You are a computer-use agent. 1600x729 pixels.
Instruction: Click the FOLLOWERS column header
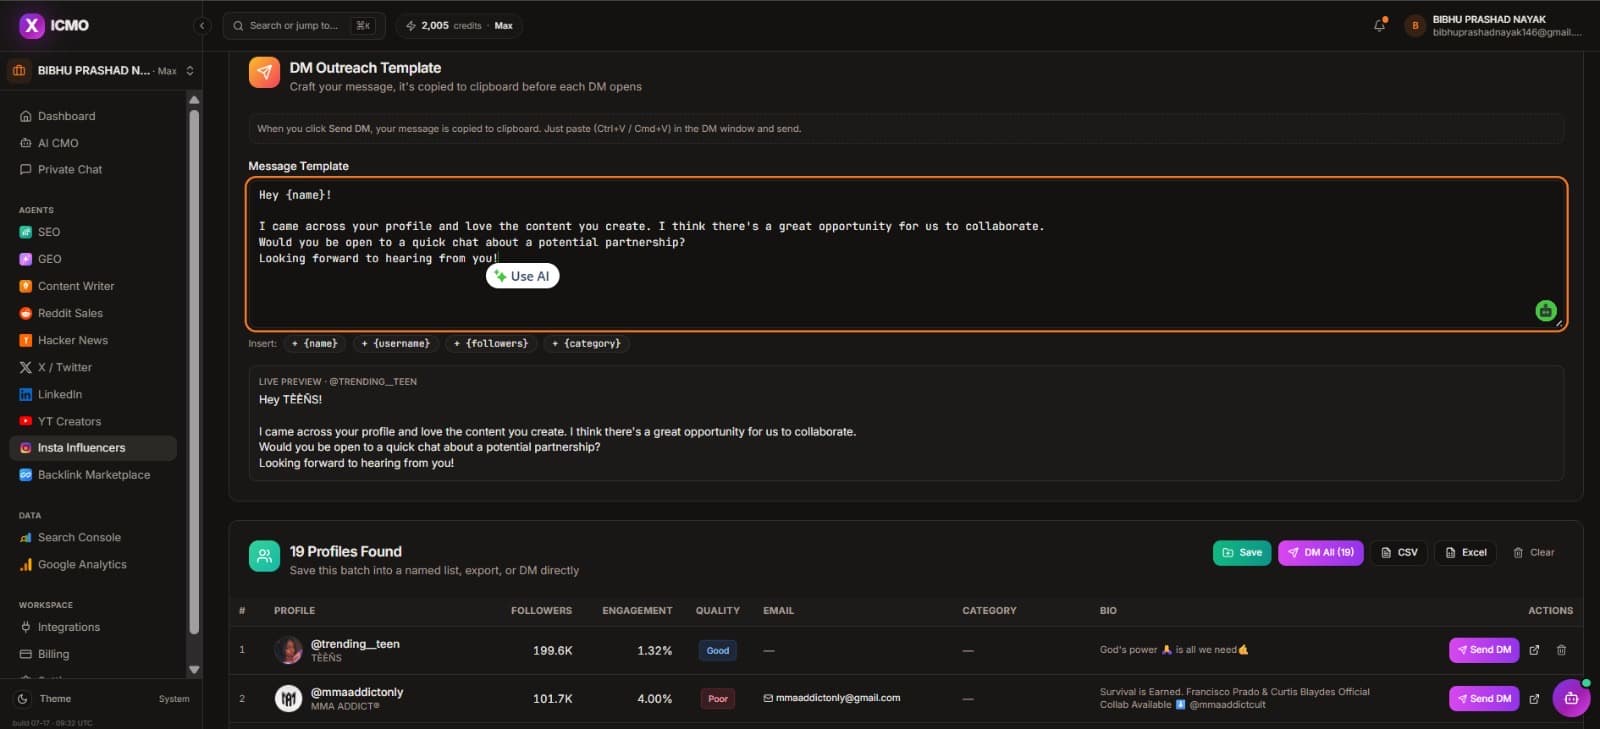[541, 611]
